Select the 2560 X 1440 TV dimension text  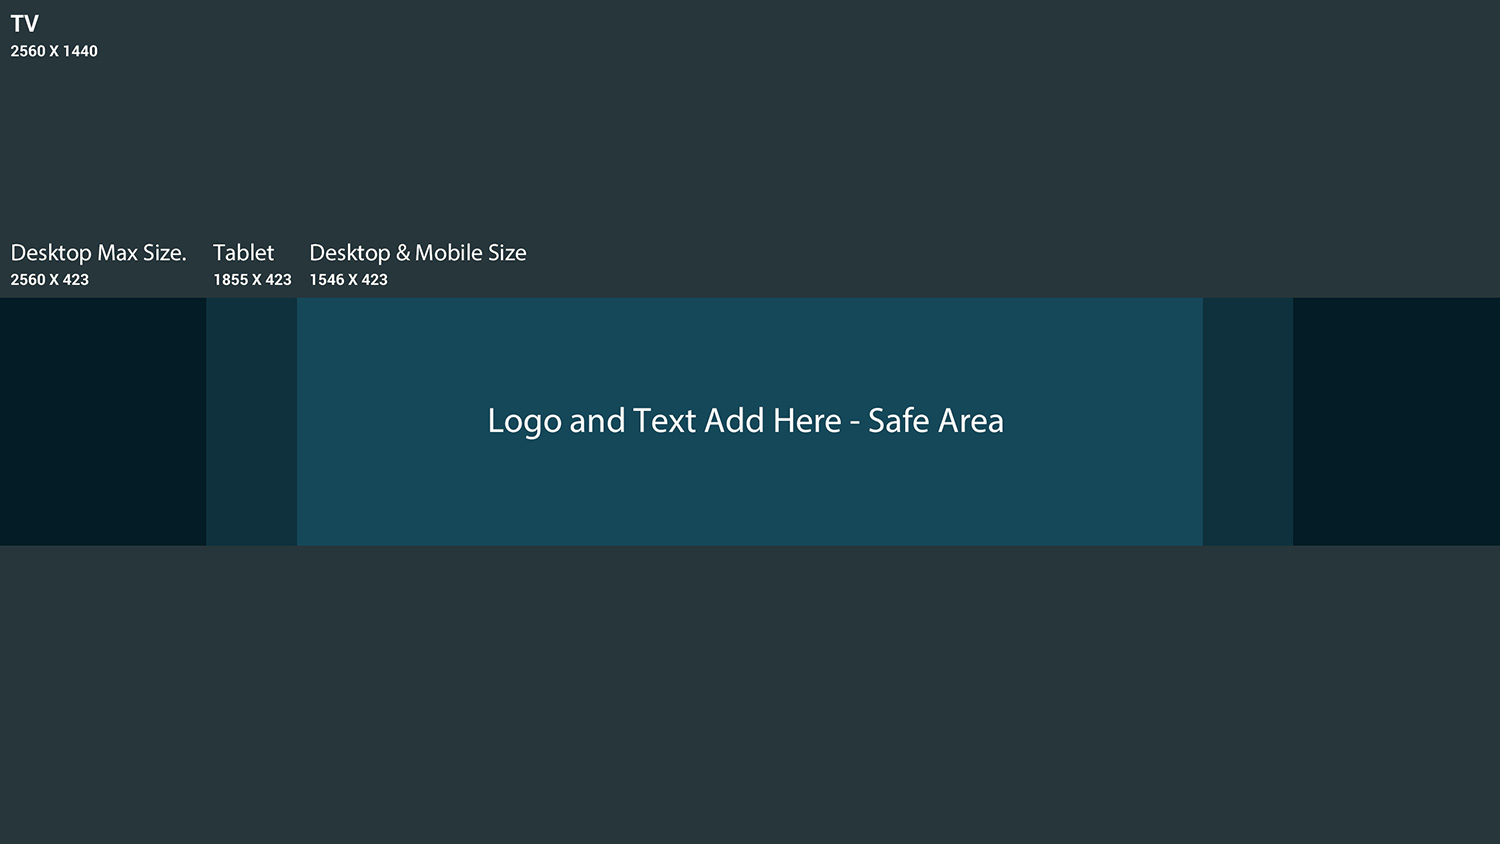pos(54,51)
